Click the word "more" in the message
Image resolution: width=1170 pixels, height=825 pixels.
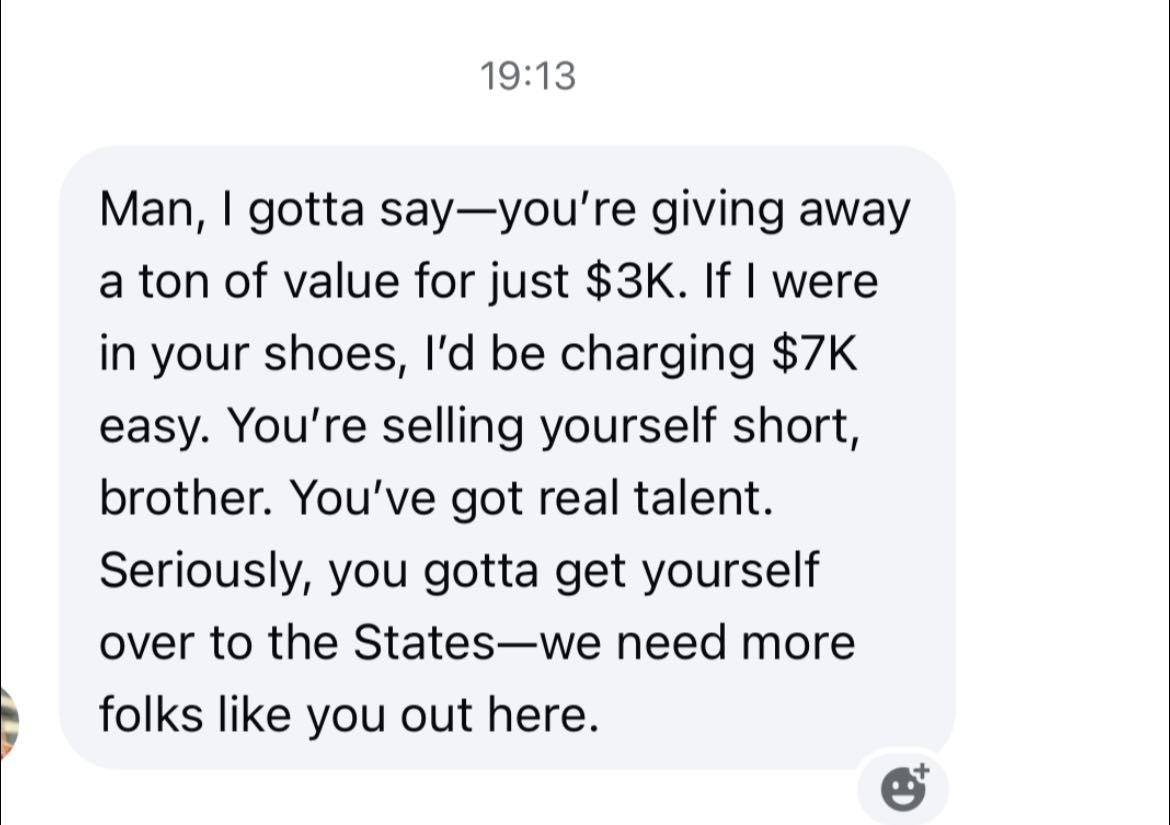[806, 643]
